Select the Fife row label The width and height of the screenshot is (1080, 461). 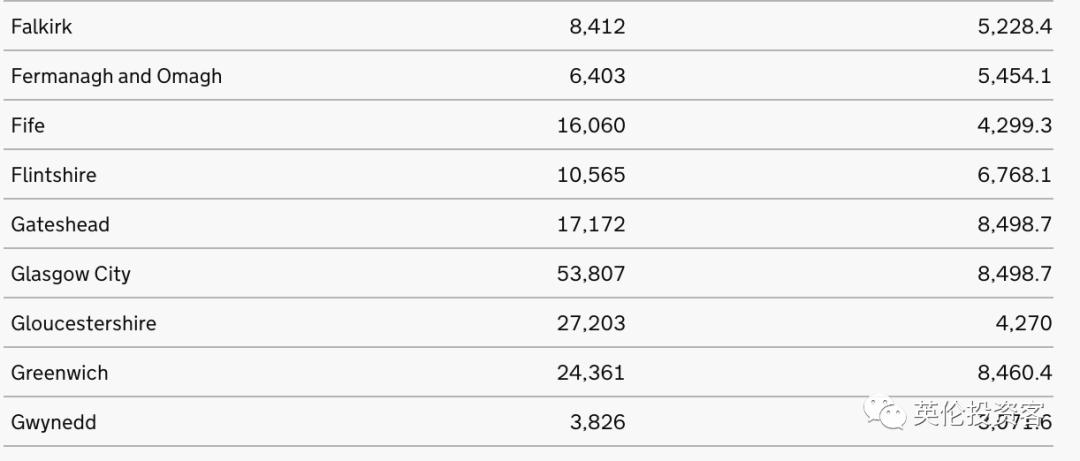[x=28, y=126]
